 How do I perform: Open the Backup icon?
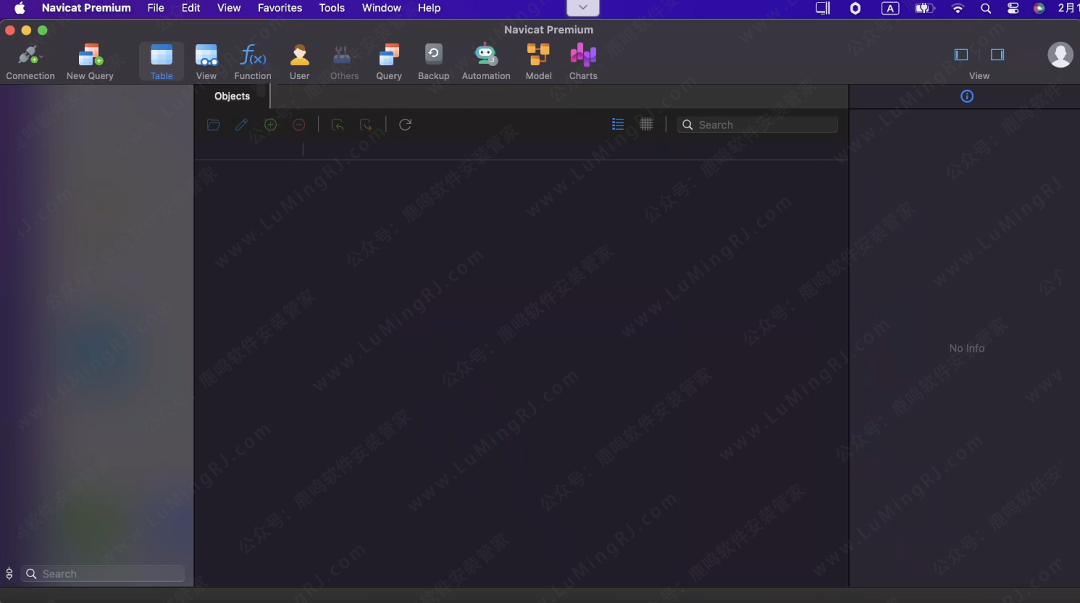click(x=433, y=61)
